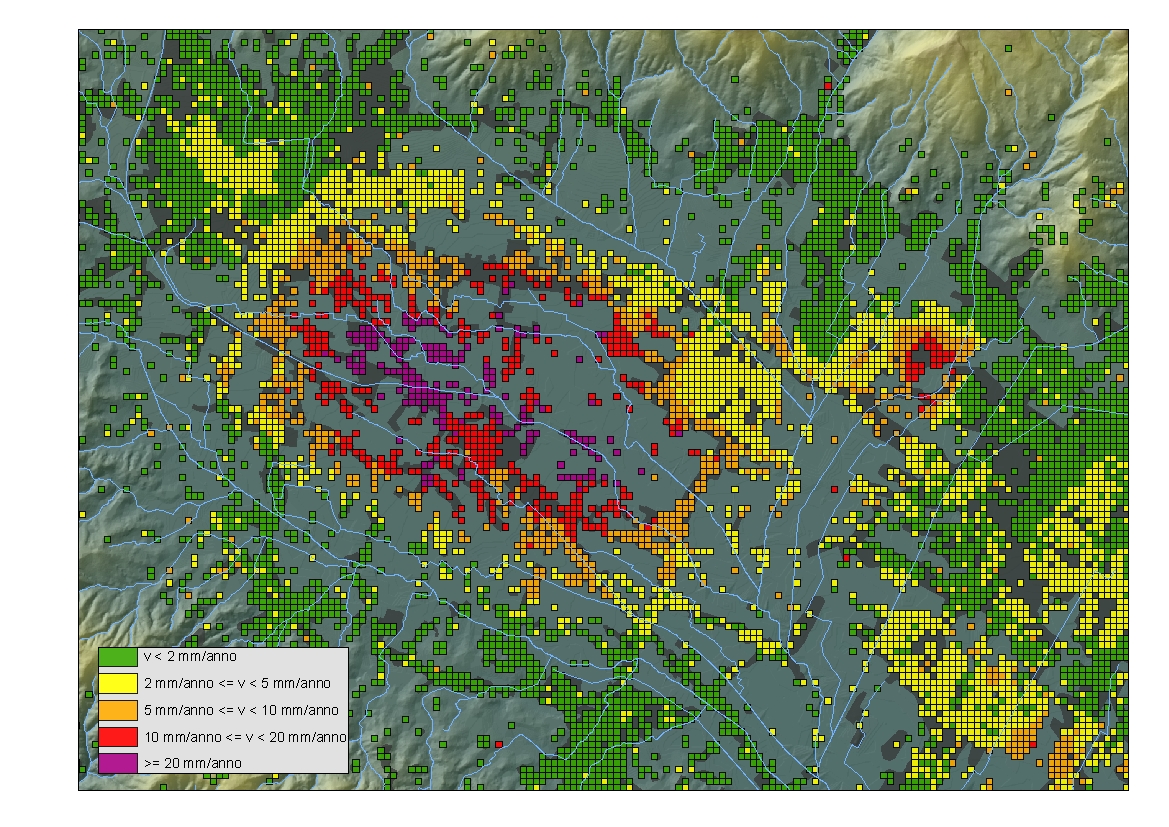Click the yellow legend swatch
The height and width of the screenshot is (827, 1169).
[x=118, y=684]
